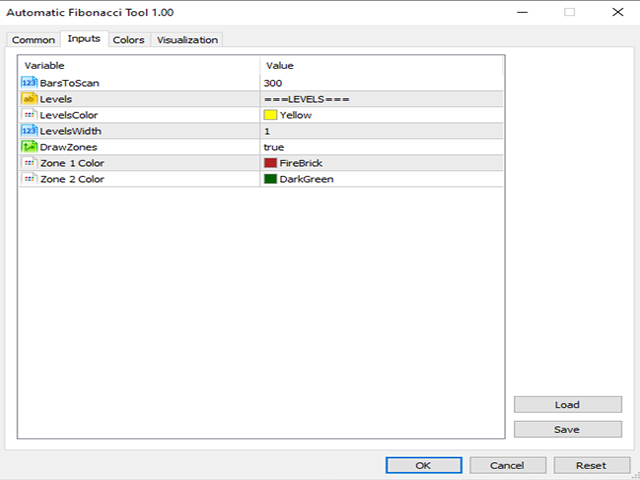Select the DrawZones variable name
640x480 pixels.
(x=69, y=147)
